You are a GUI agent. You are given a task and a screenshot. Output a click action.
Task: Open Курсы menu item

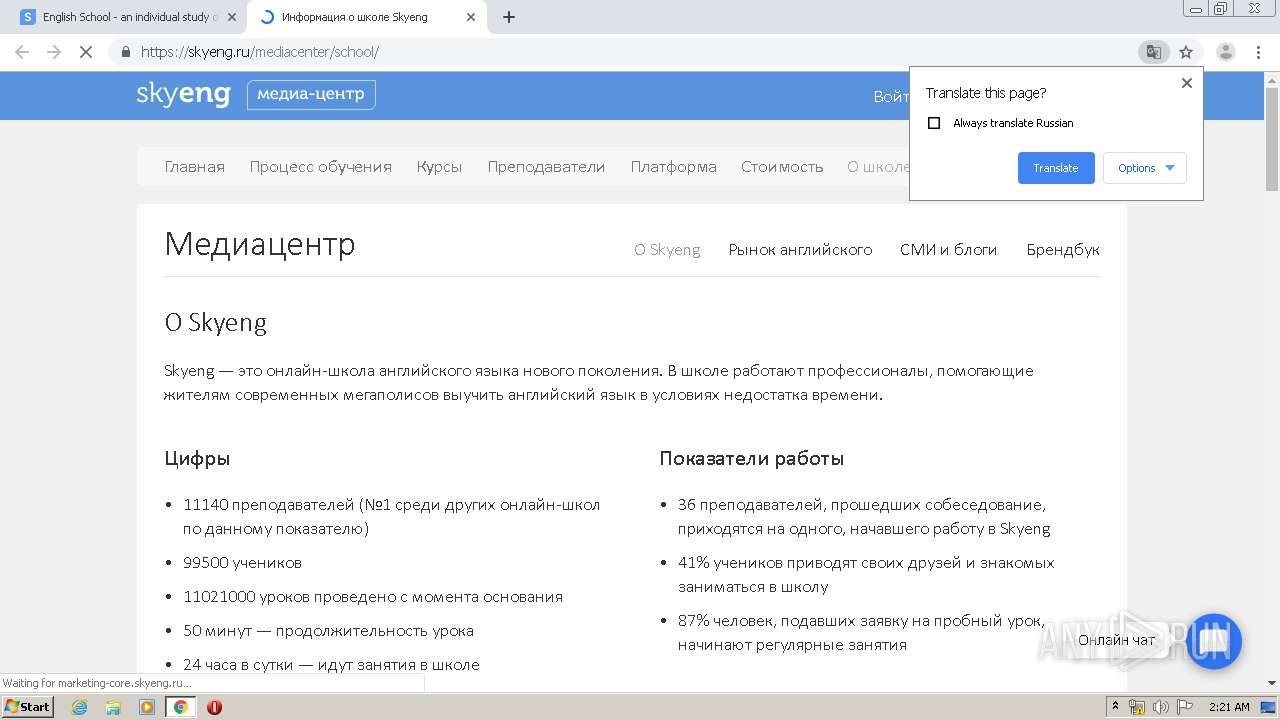tap(440, 167)
